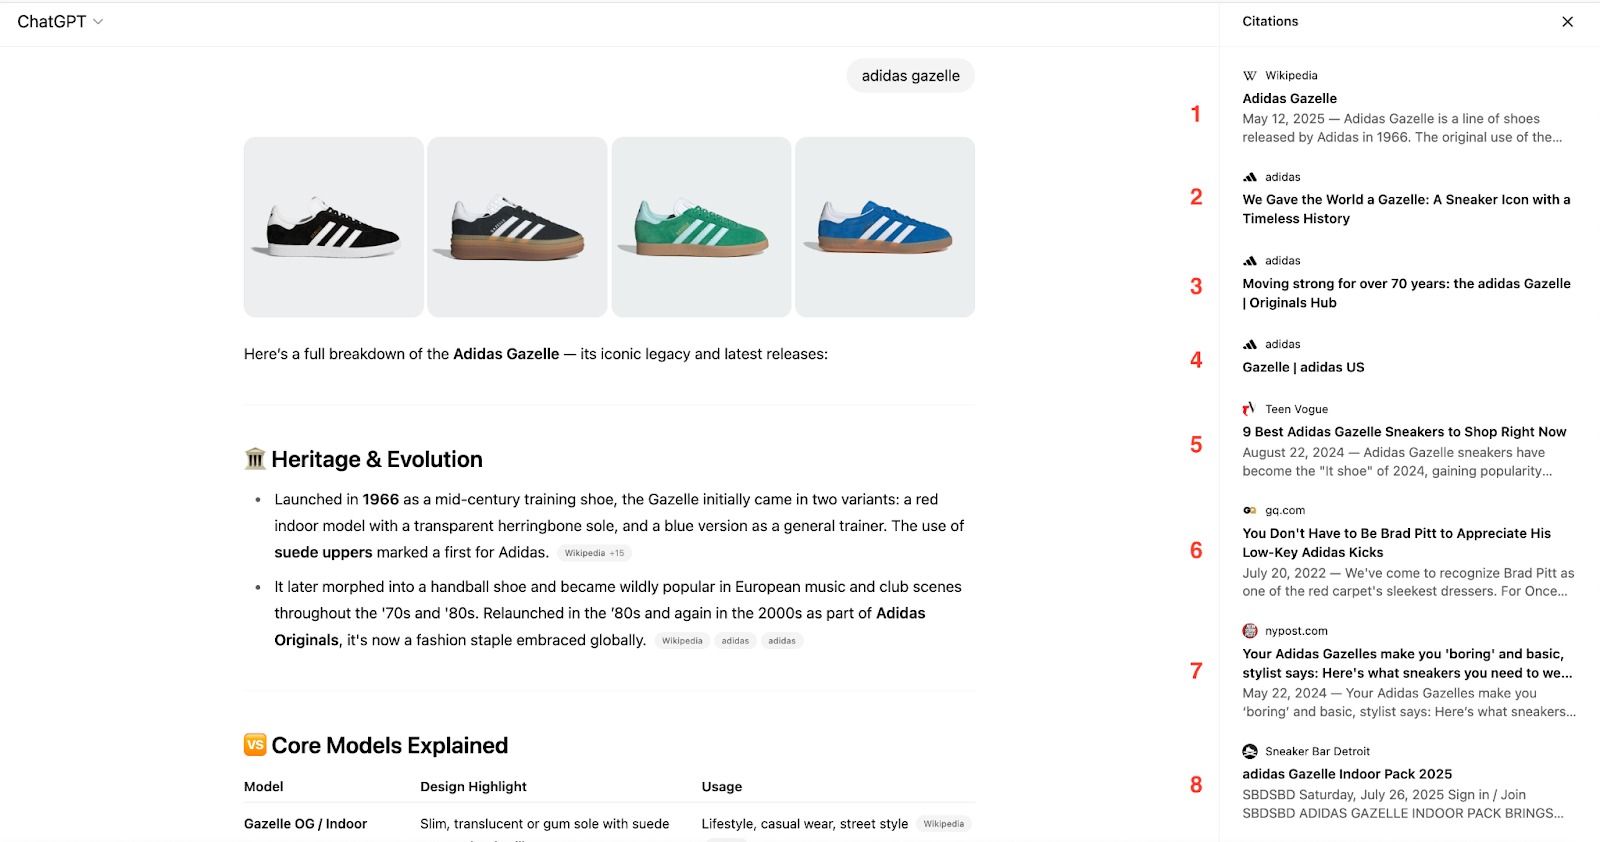Click the adidas logo above Originals Hub
Screen dimensions: 1600x842
1250,261
